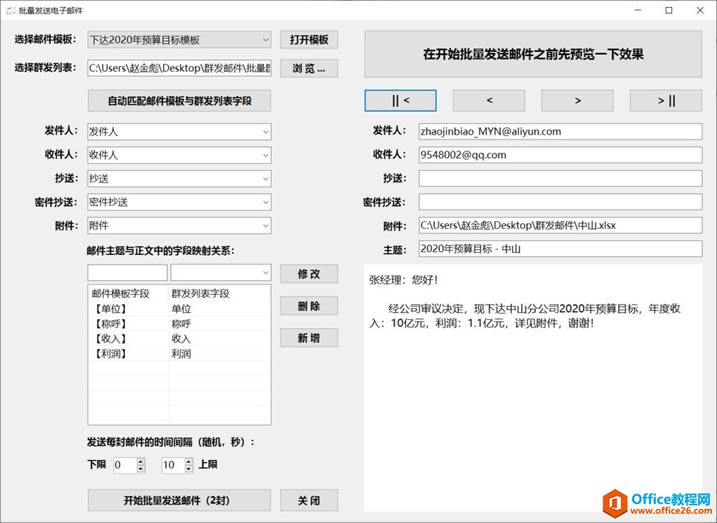Viewport: 717px width, 523px height.
Task: Click the 删除 mapping button
Action: click(x=309, y=306)
